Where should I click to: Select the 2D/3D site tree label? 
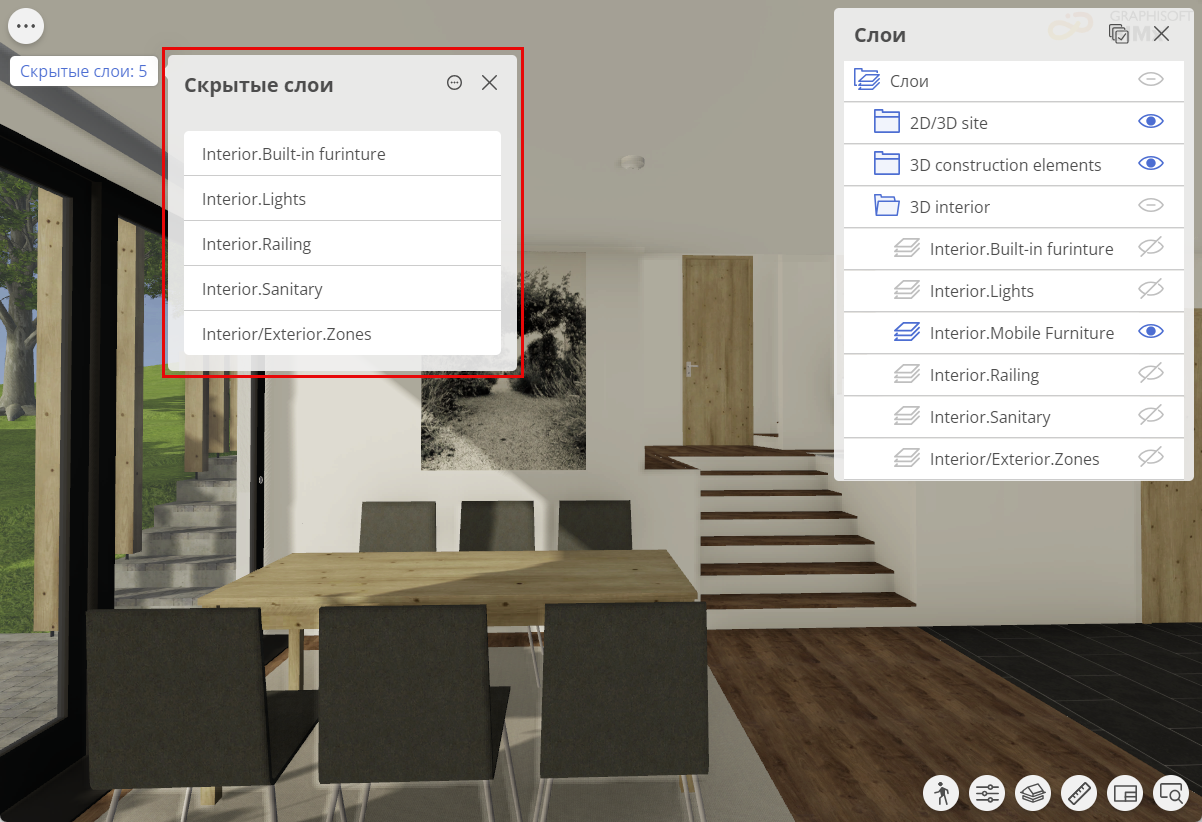[x=949, y=123]
